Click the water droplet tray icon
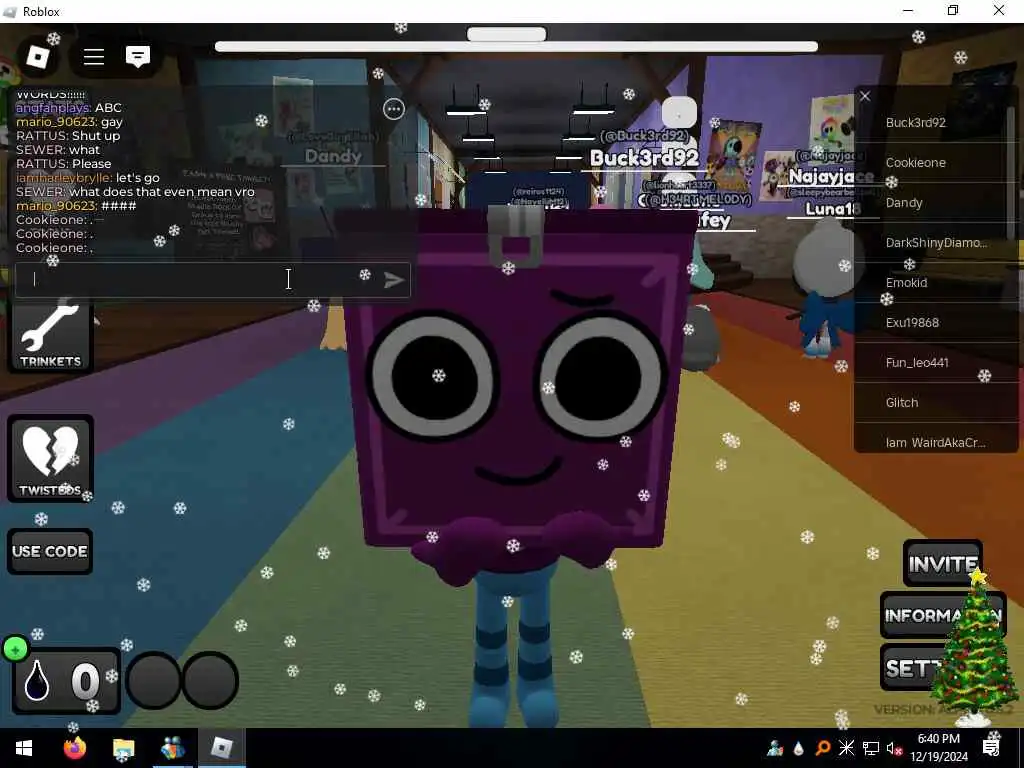Screen dimensions: 1024x768 [799, 748]
